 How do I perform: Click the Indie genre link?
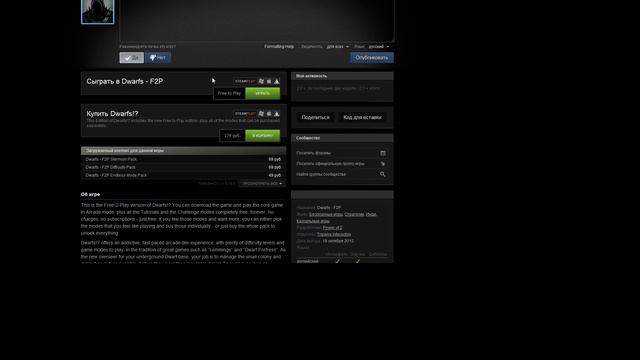tap(371, 214)
